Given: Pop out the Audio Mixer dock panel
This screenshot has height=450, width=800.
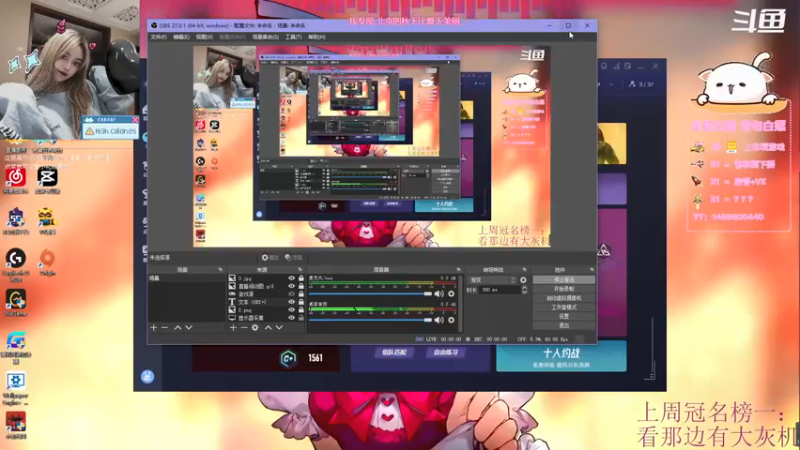Looking at the screenshot, I should pos(458,269).
